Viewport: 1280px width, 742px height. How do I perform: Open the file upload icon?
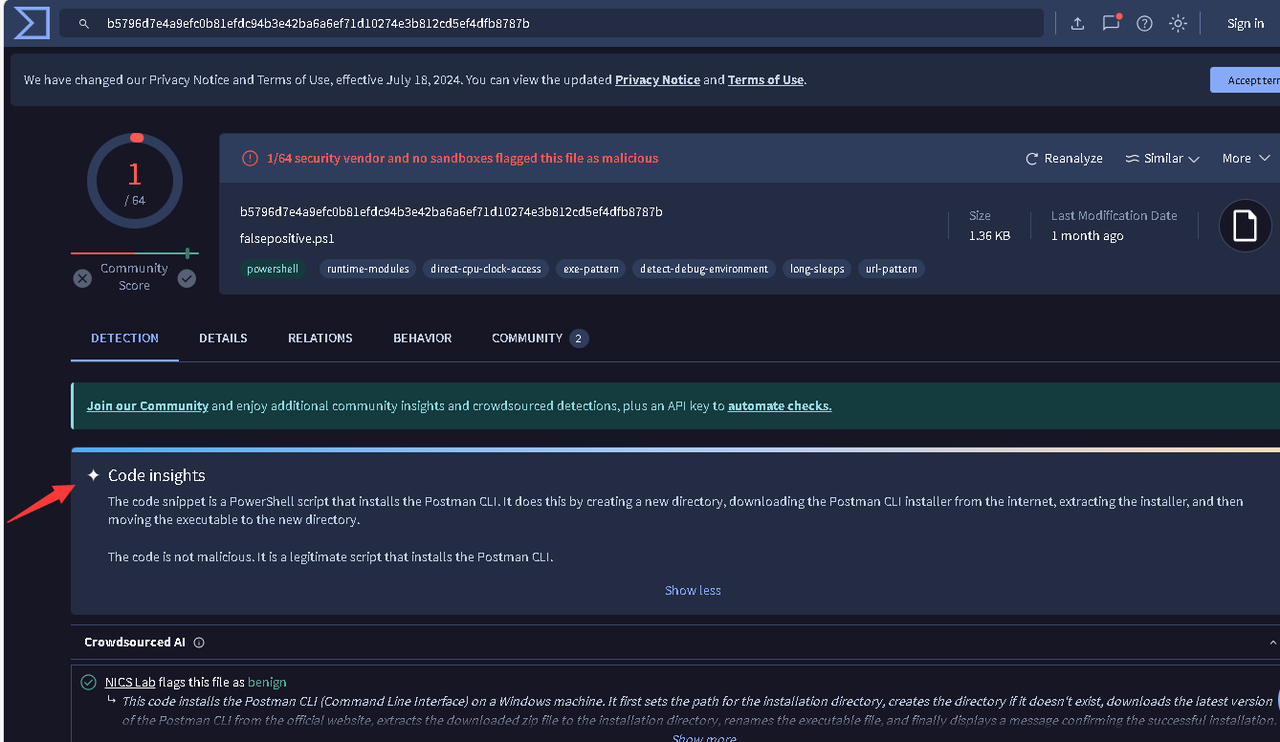[x=1077, y=22]
